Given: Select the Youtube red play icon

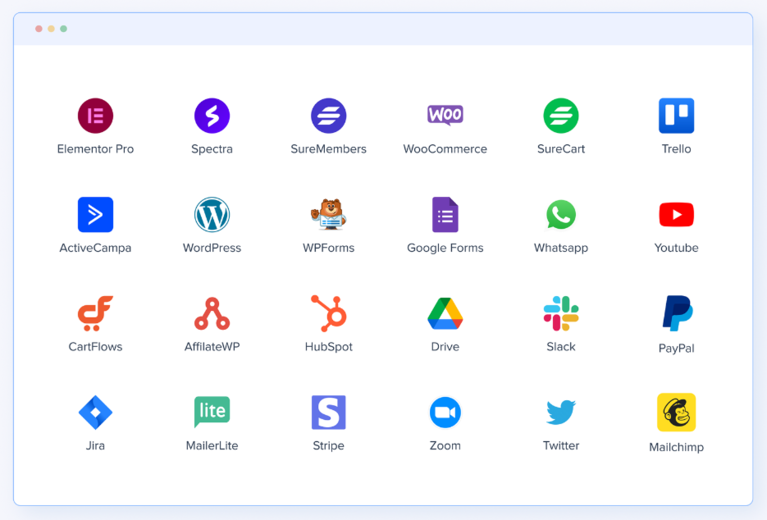Looking at the screenshot, I should (x=677, y=214).
